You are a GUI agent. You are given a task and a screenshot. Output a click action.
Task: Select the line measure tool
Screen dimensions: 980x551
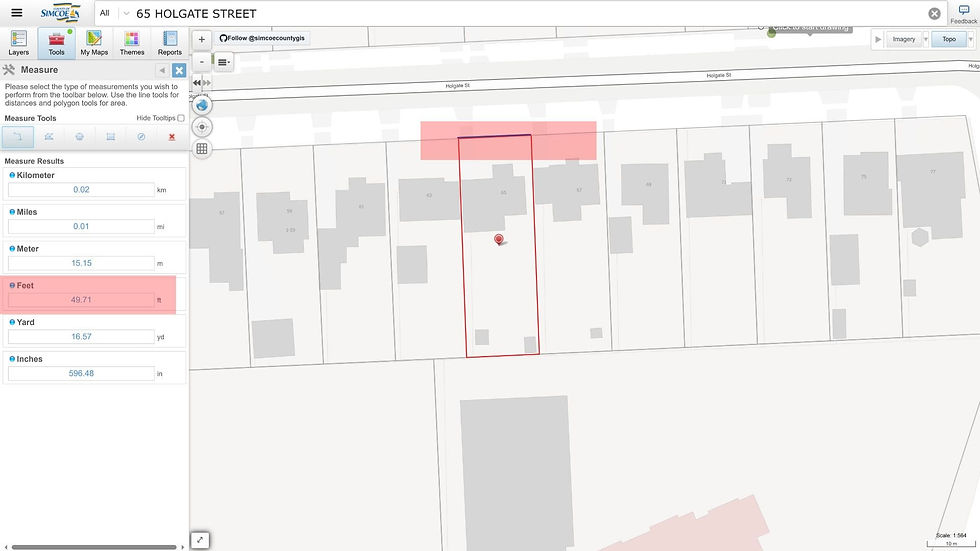point(18,137)
